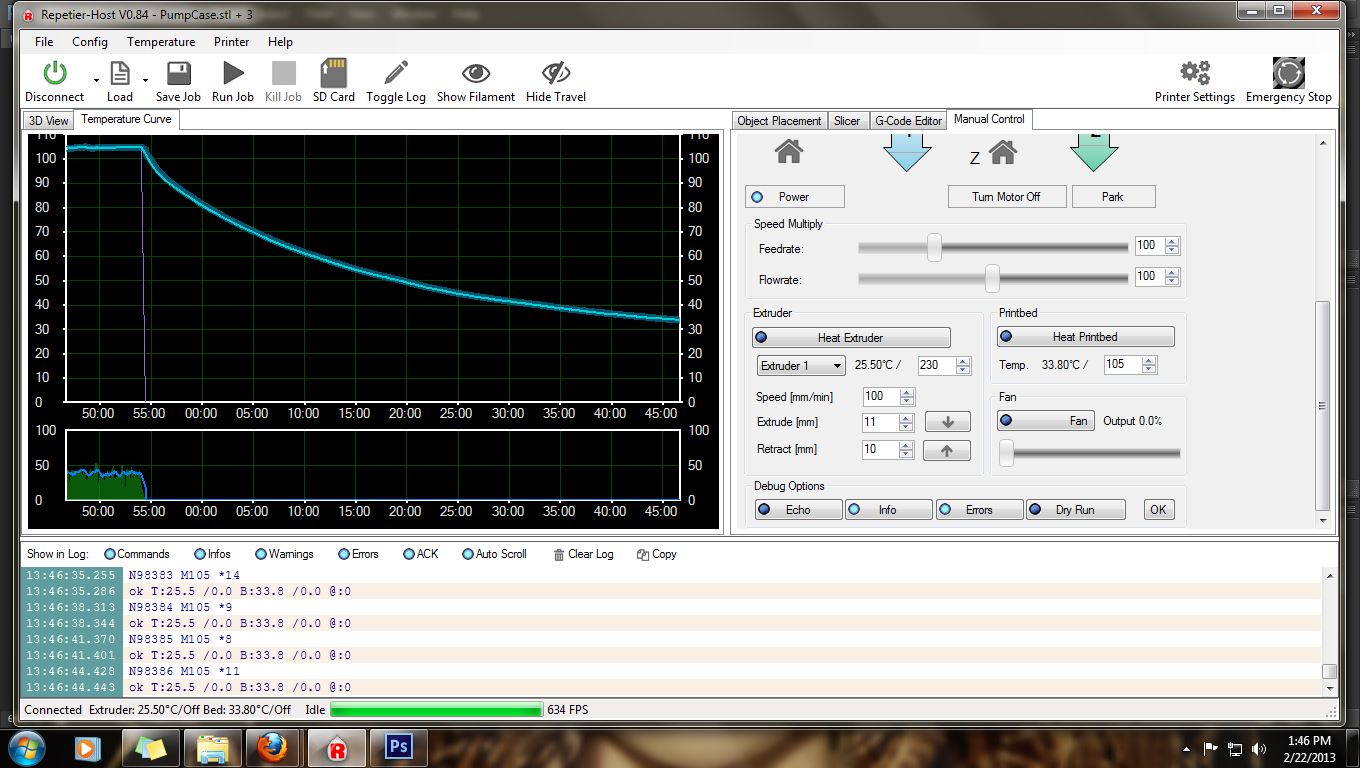Click the Turn Motor Off button
The height and width of the screenshot is (768, 1360).
[x=1006, y=197]
